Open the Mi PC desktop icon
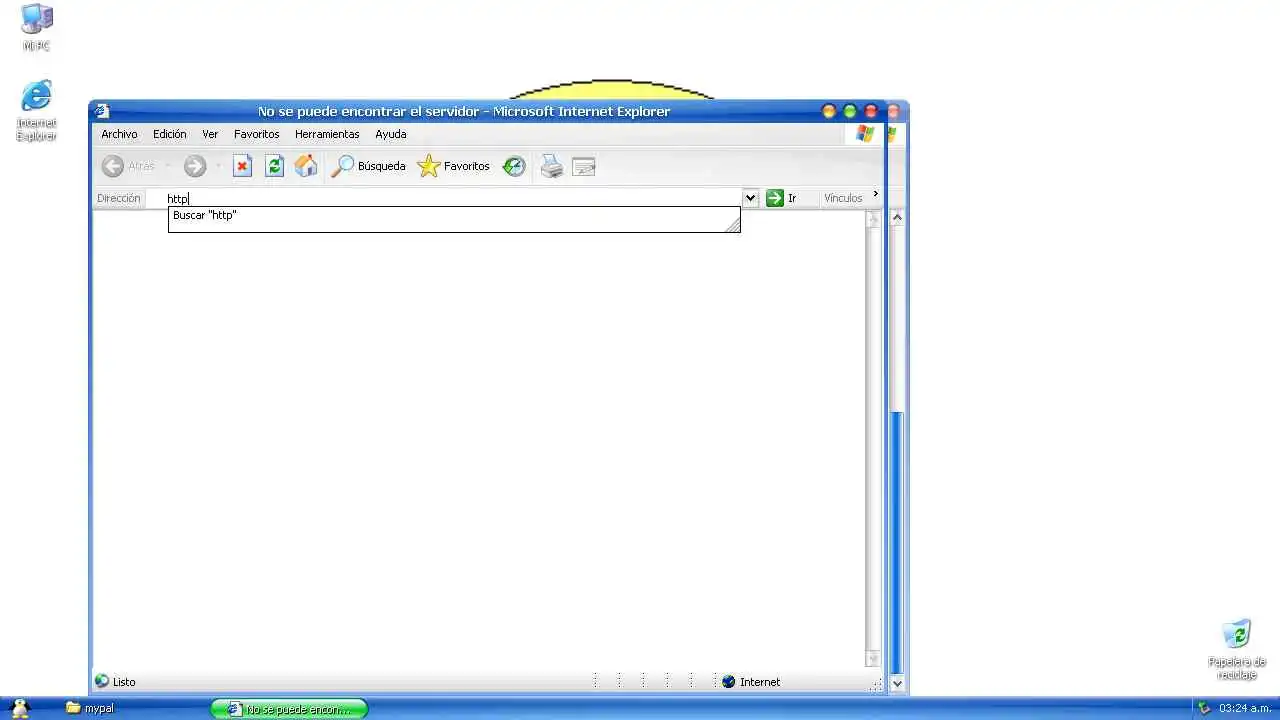The height and width of the screenshot is (720, 1280). tap(37, 27)
